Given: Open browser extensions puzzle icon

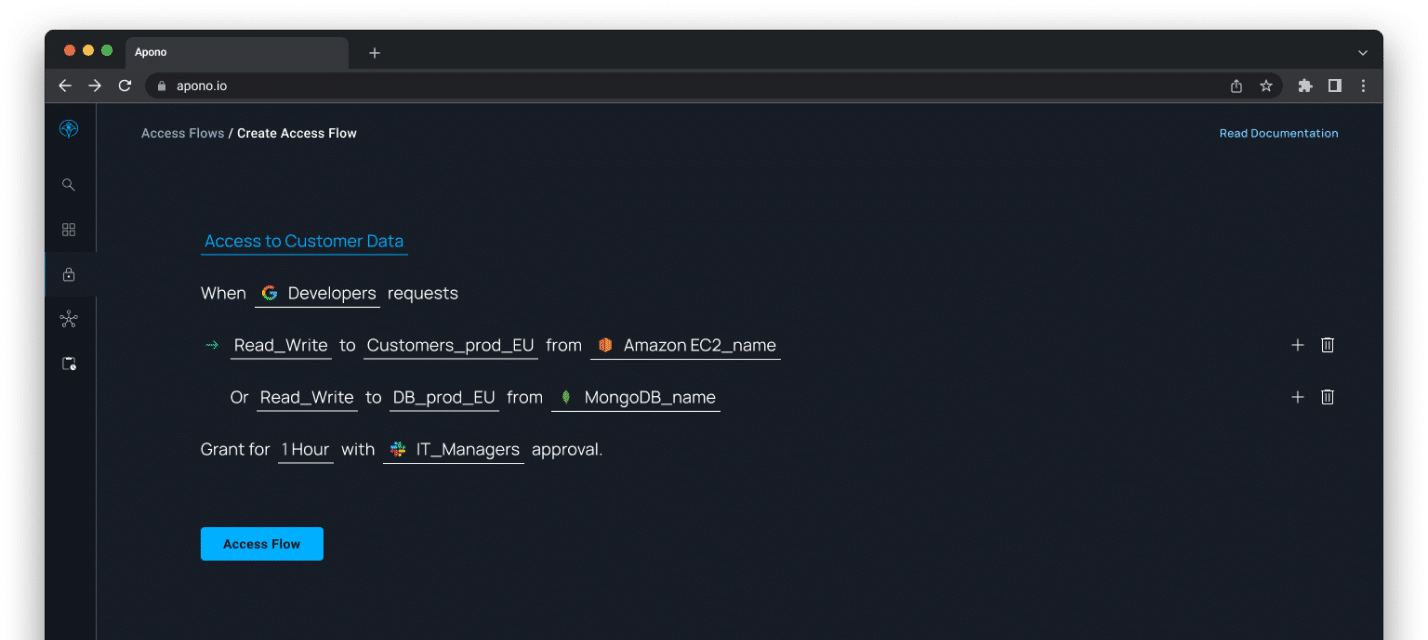Looking at the screenshot, I should pos(1305,86).
